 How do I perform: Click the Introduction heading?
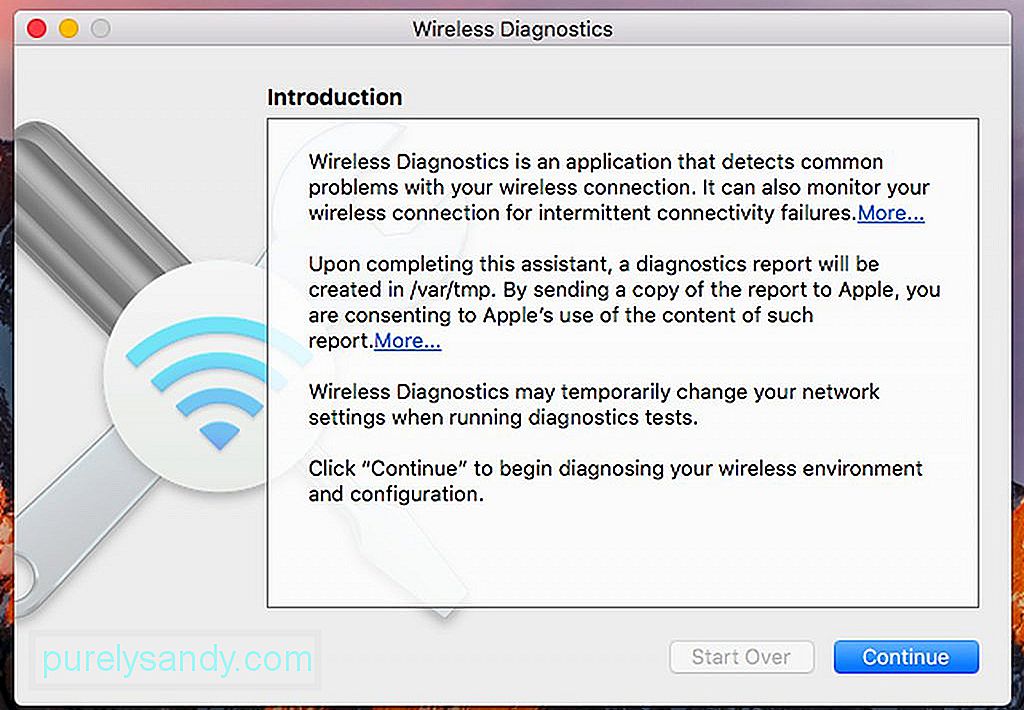pyautogui.click(x=334, y=97)
